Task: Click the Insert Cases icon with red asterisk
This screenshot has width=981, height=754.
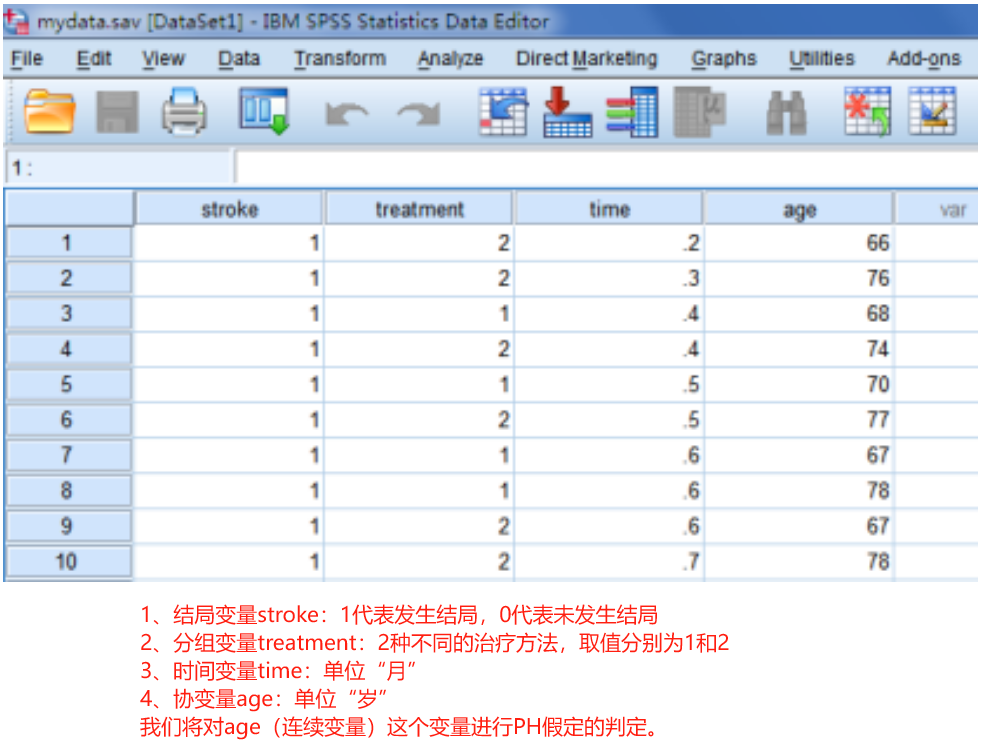Action: coord(865,113)
